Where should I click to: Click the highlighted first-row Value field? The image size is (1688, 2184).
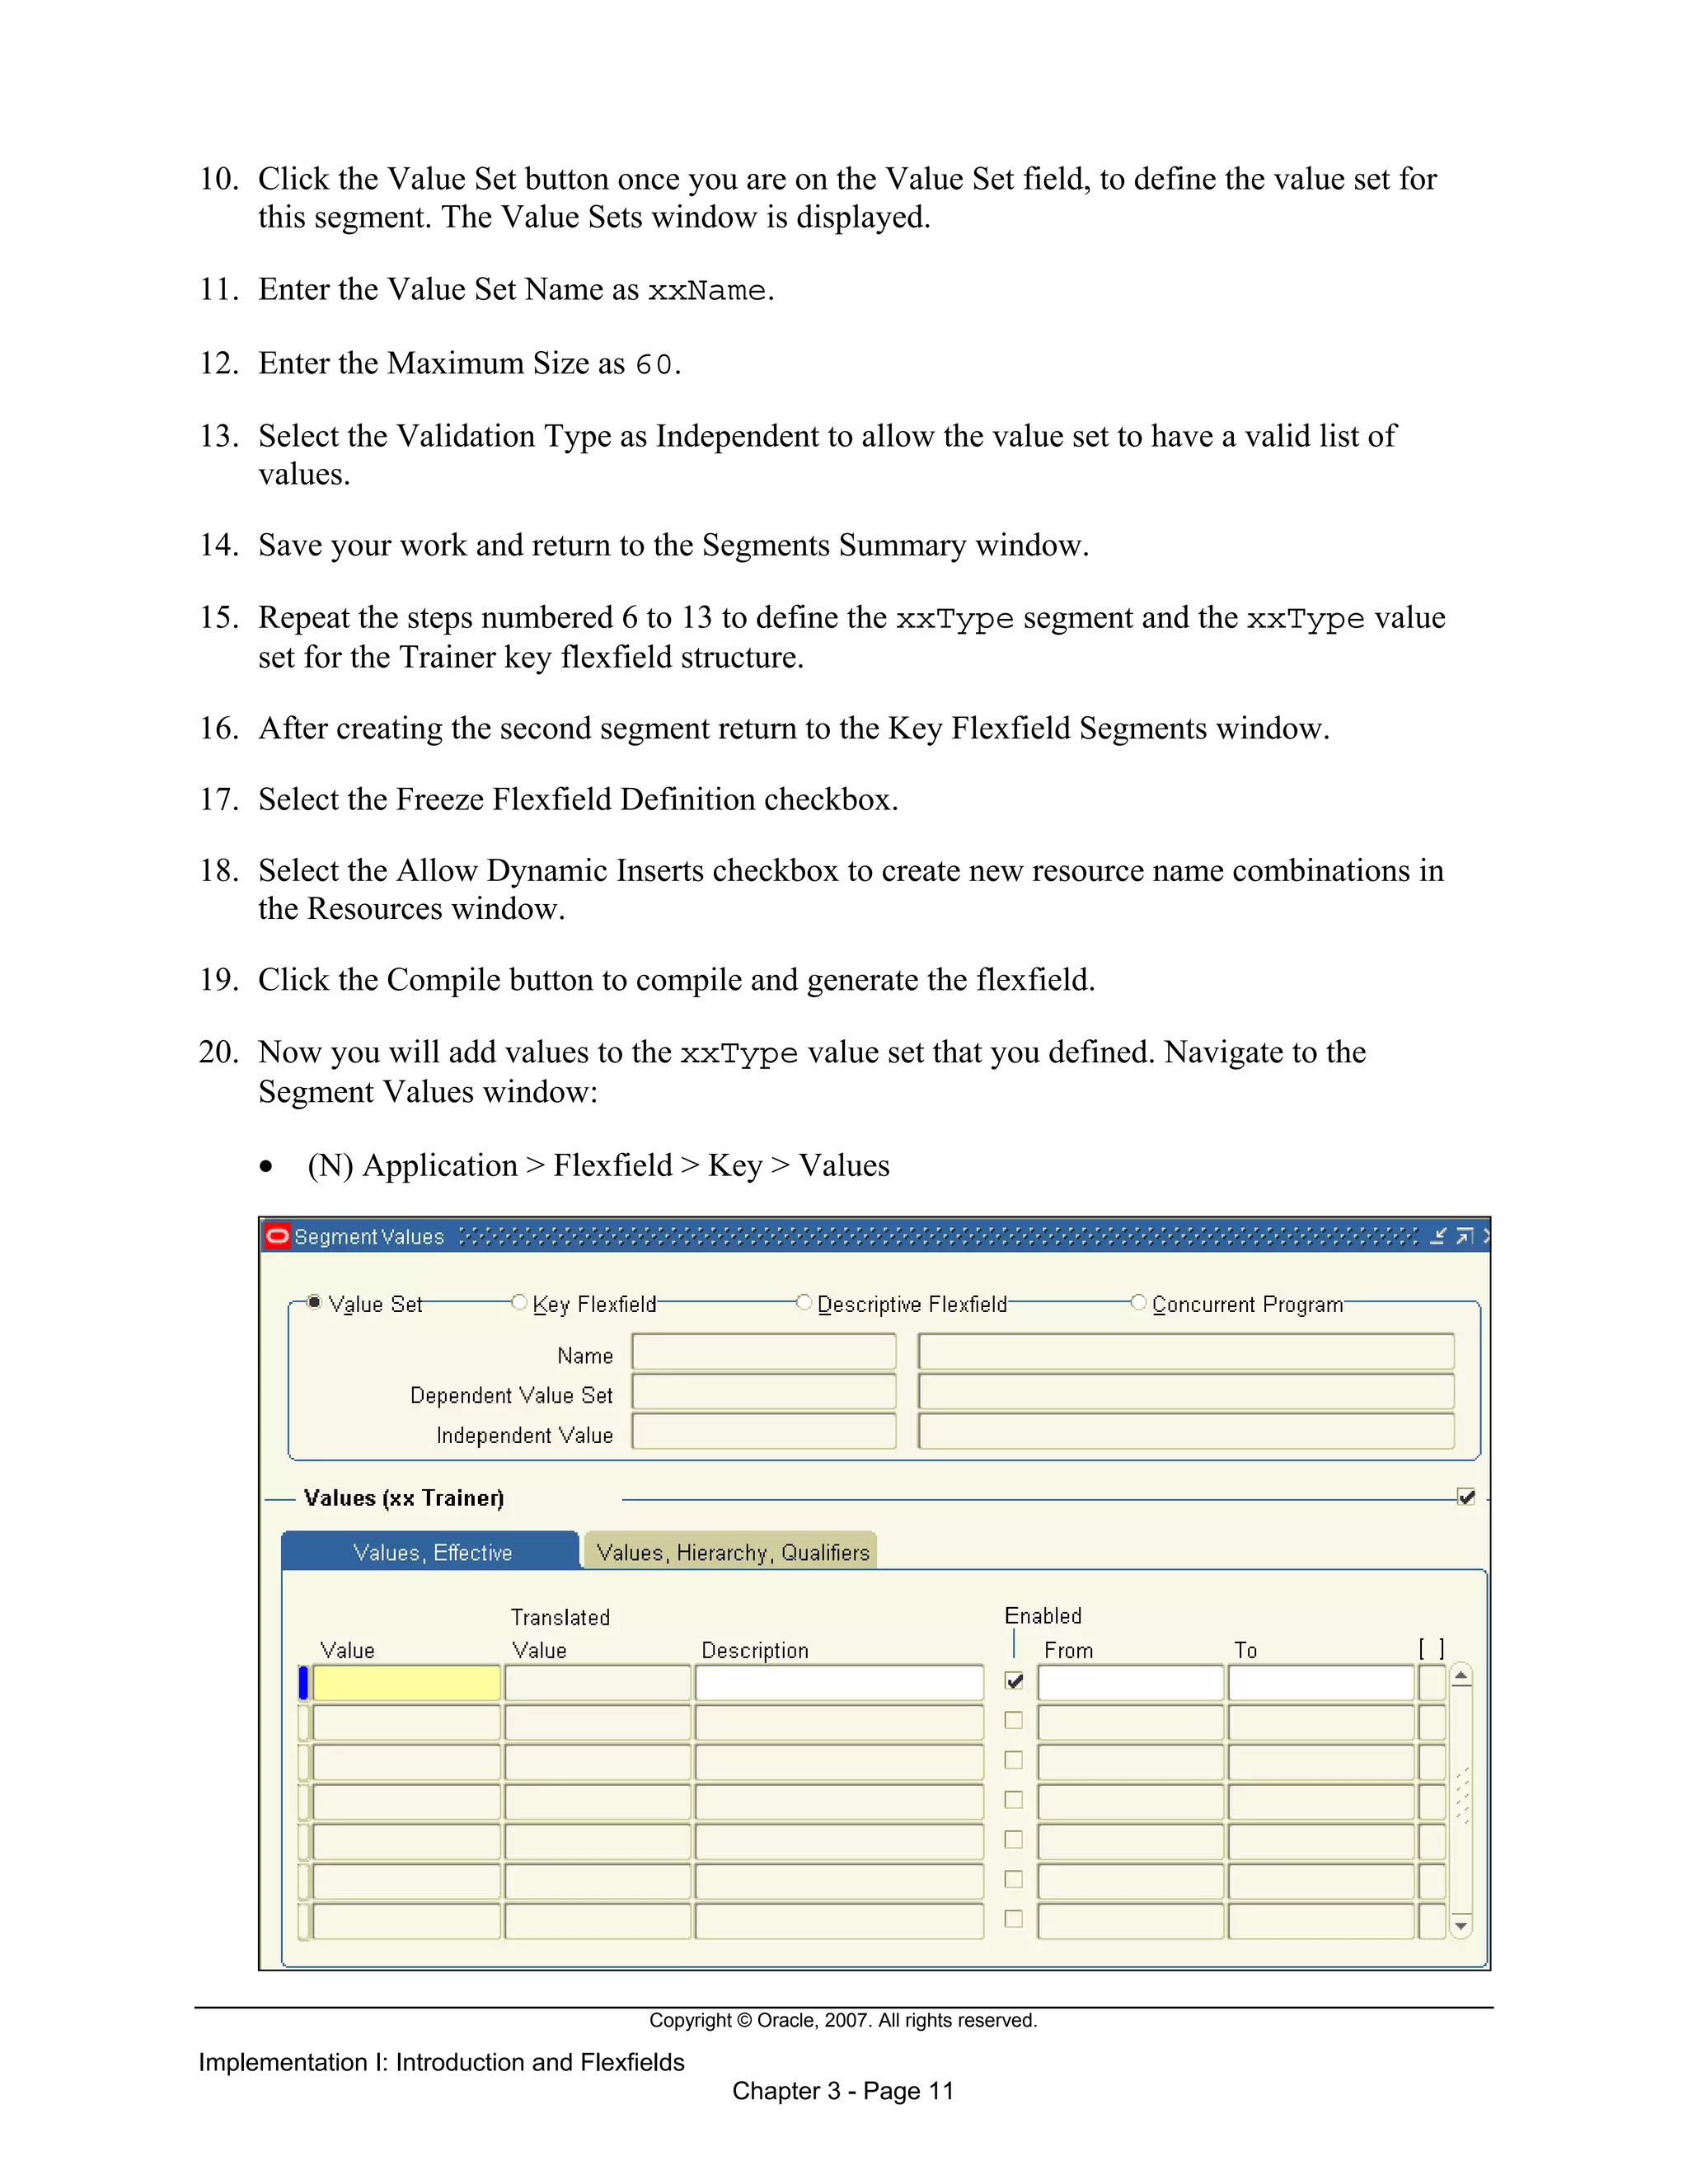click(x=407, y=1683)
